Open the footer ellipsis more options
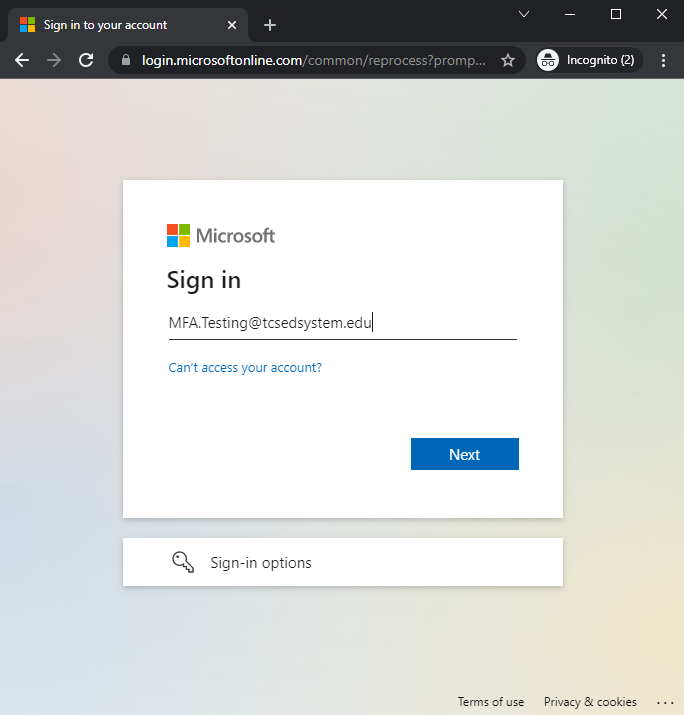The image size is (684, 715). pos(665,703)
